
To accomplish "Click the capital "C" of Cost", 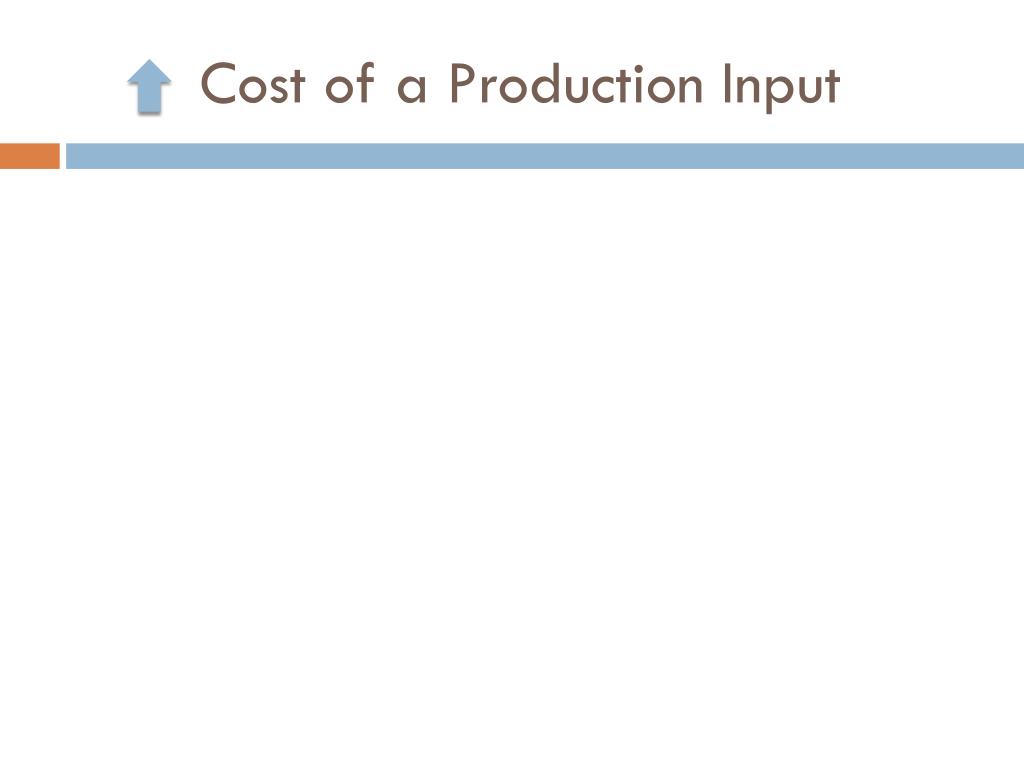I will tap(217, 84).
